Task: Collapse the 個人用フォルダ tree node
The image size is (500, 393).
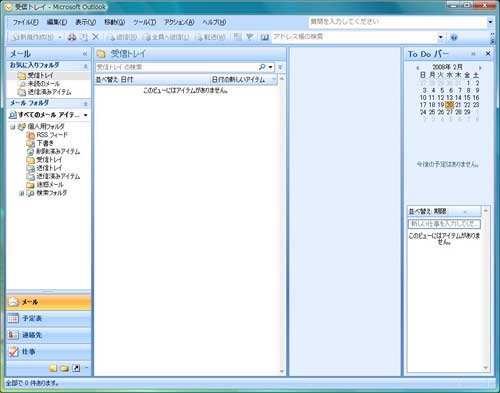Action: click(x=13, y=127)
